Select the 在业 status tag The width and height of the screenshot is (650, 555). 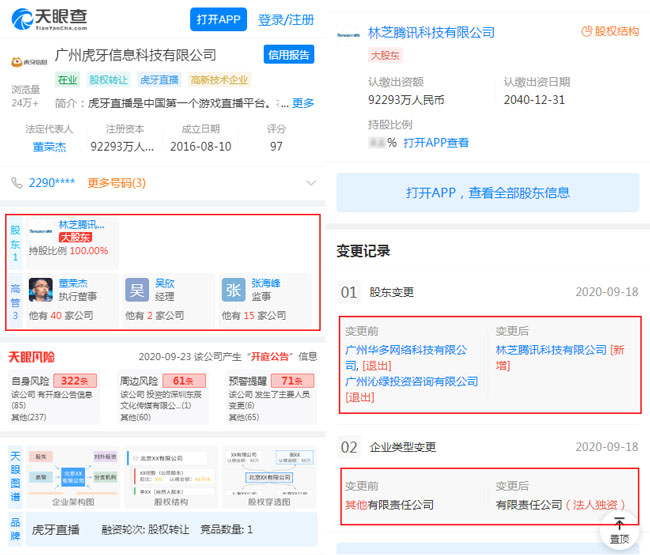(x=68, y=80)
